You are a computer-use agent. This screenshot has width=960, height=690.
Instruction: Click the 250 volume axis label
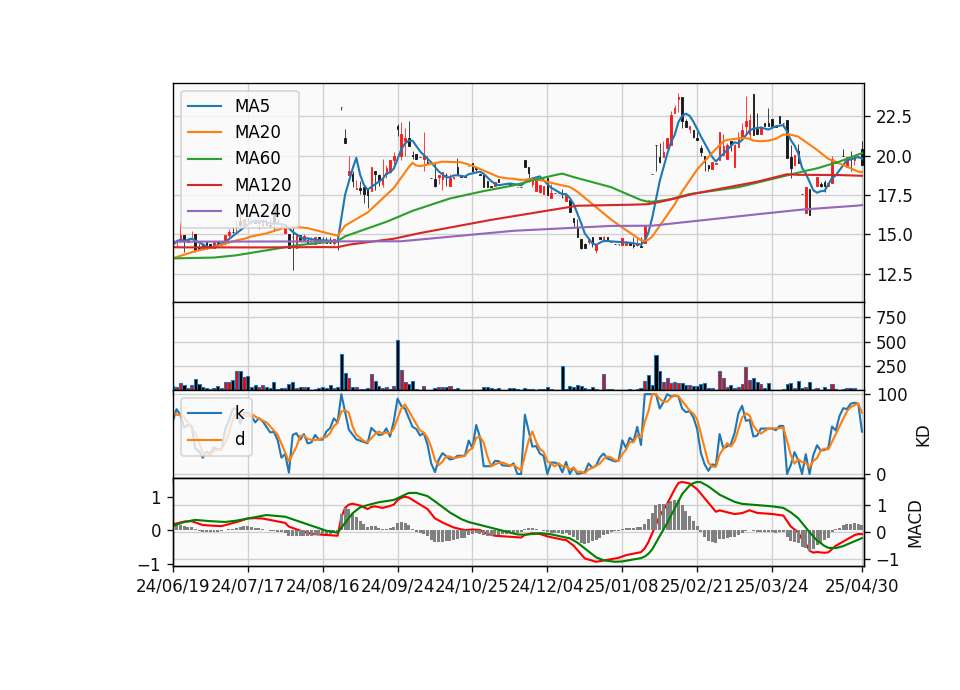[891, 367]
